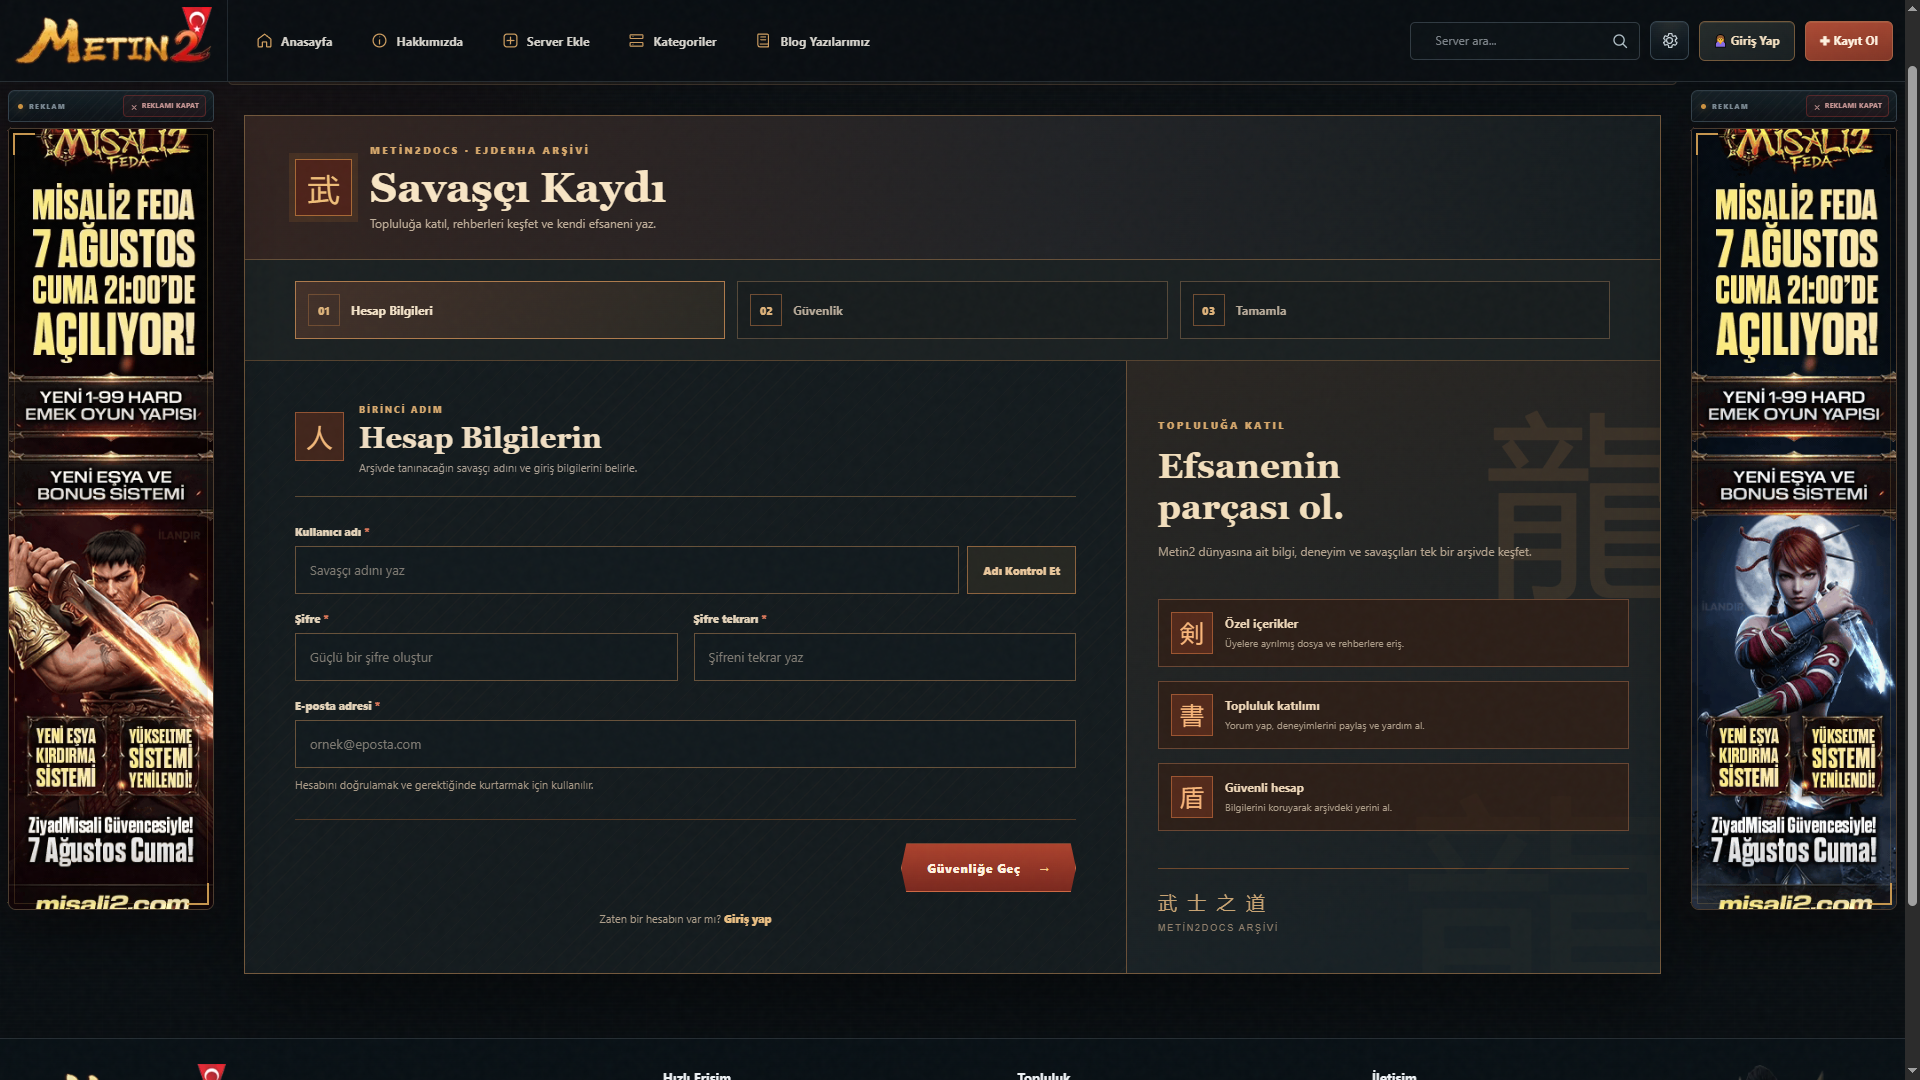Open the Hakkımızda page
The height and width of the screenshot is (1080, 1920).
417,41
